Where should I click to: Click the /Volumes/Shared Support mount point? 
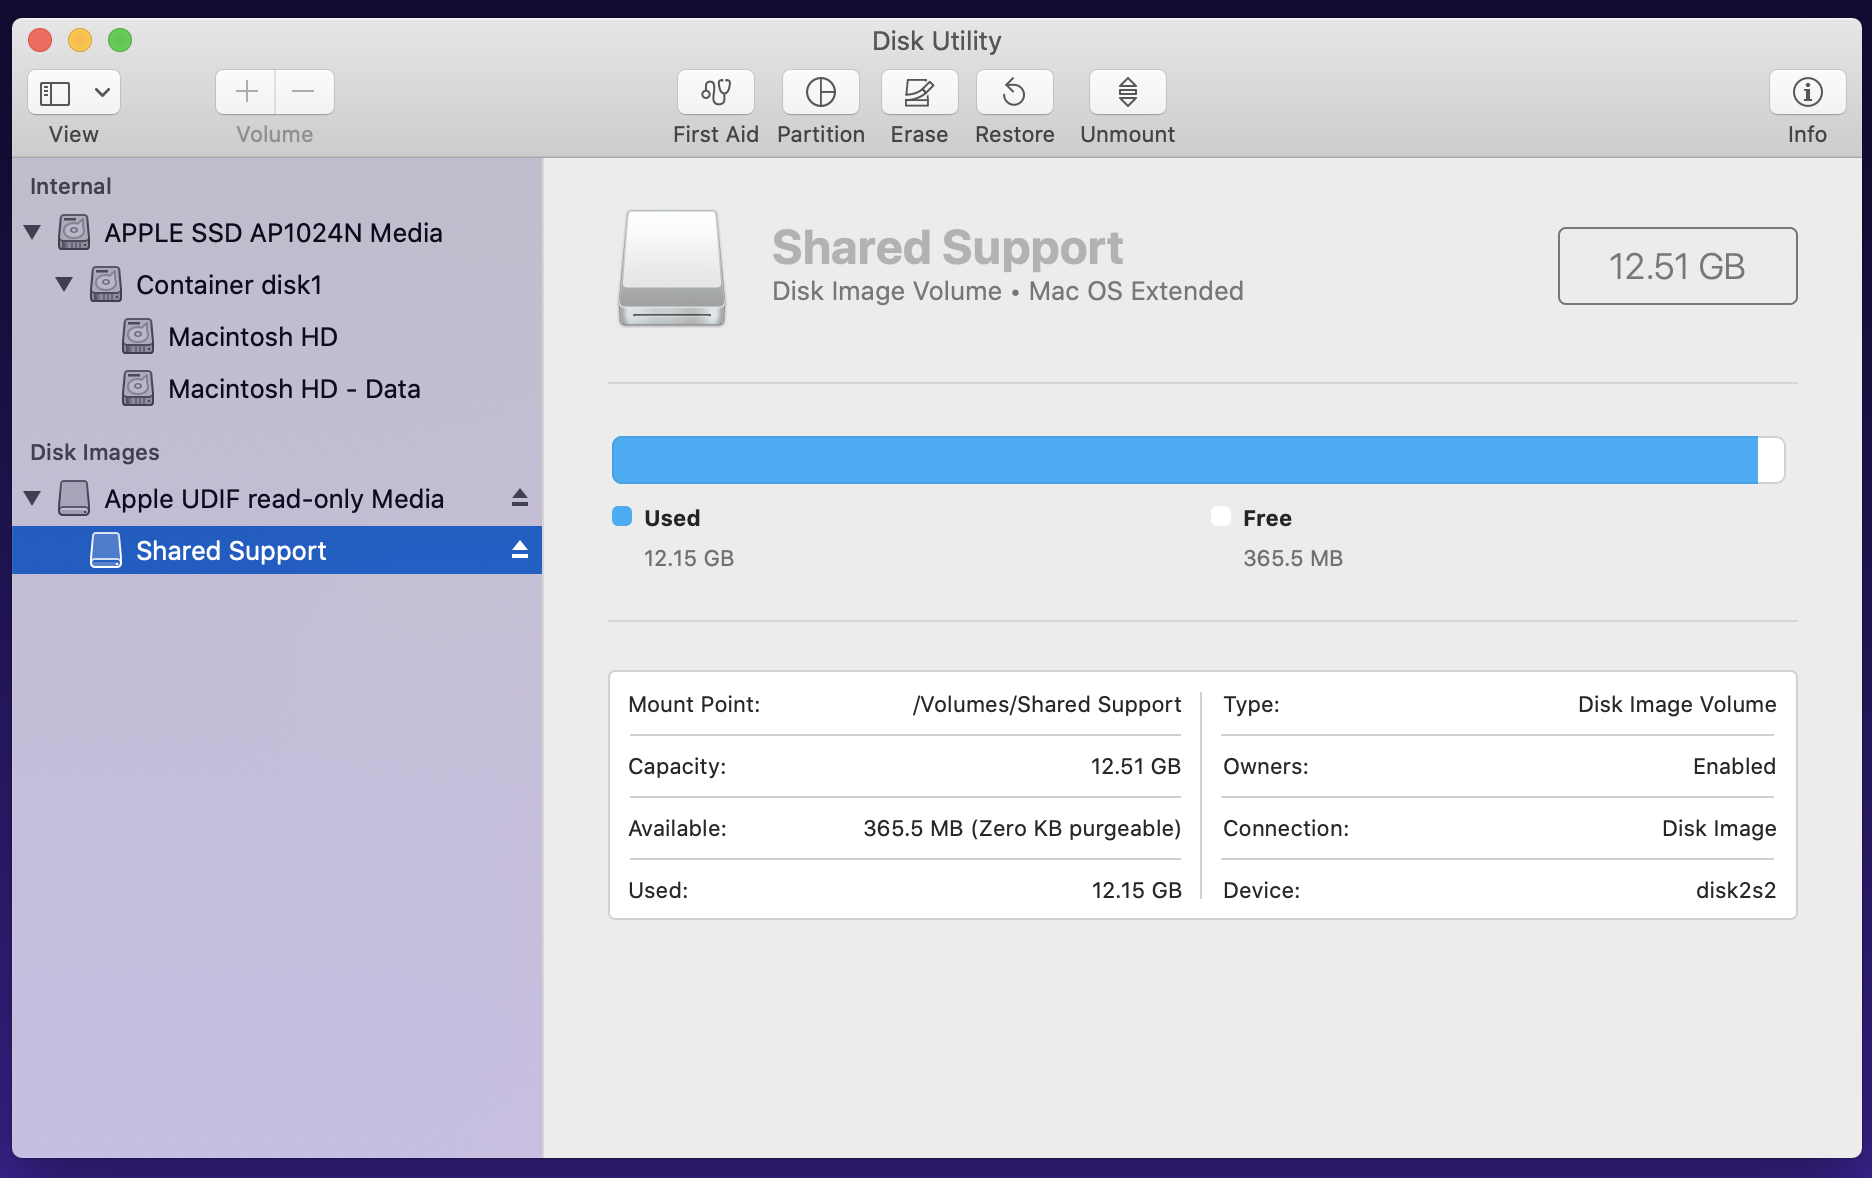click(1047, 704)
